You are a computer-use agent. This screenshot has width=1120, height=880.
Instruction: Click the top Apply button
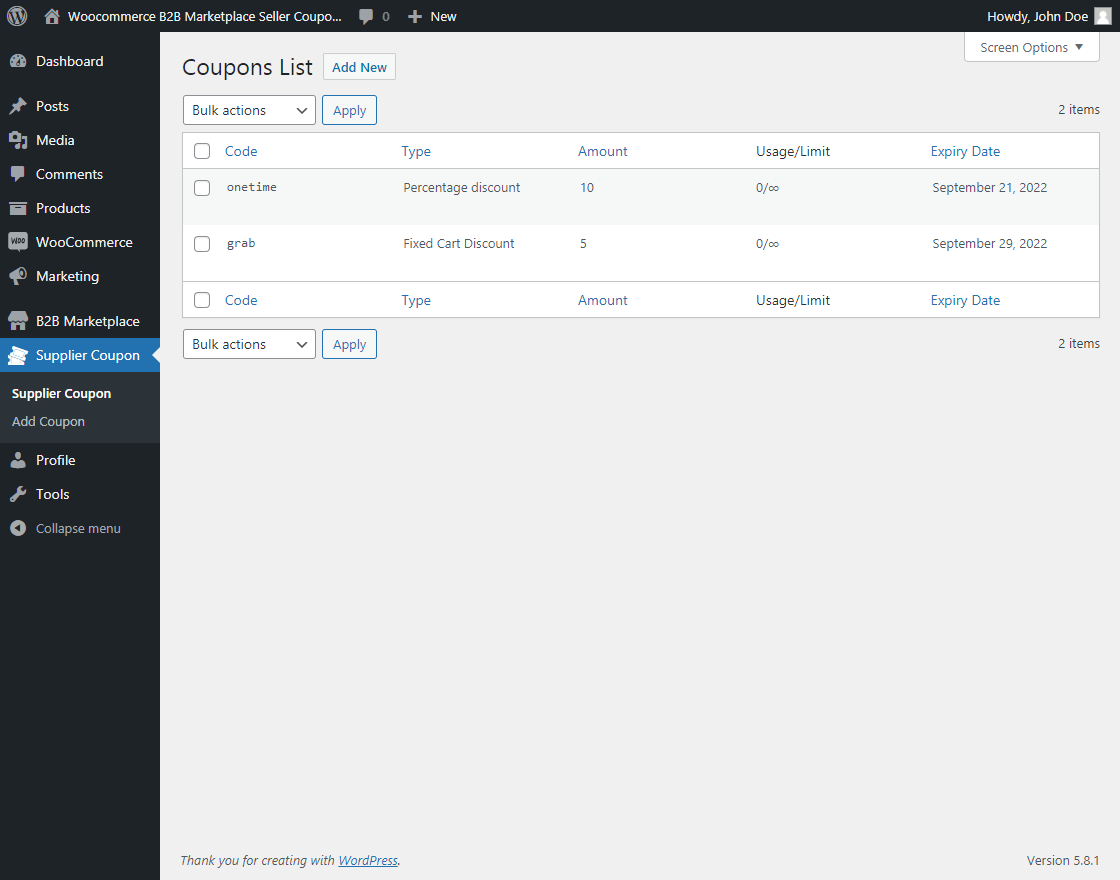pyautogui.click(x=349, y=110)
